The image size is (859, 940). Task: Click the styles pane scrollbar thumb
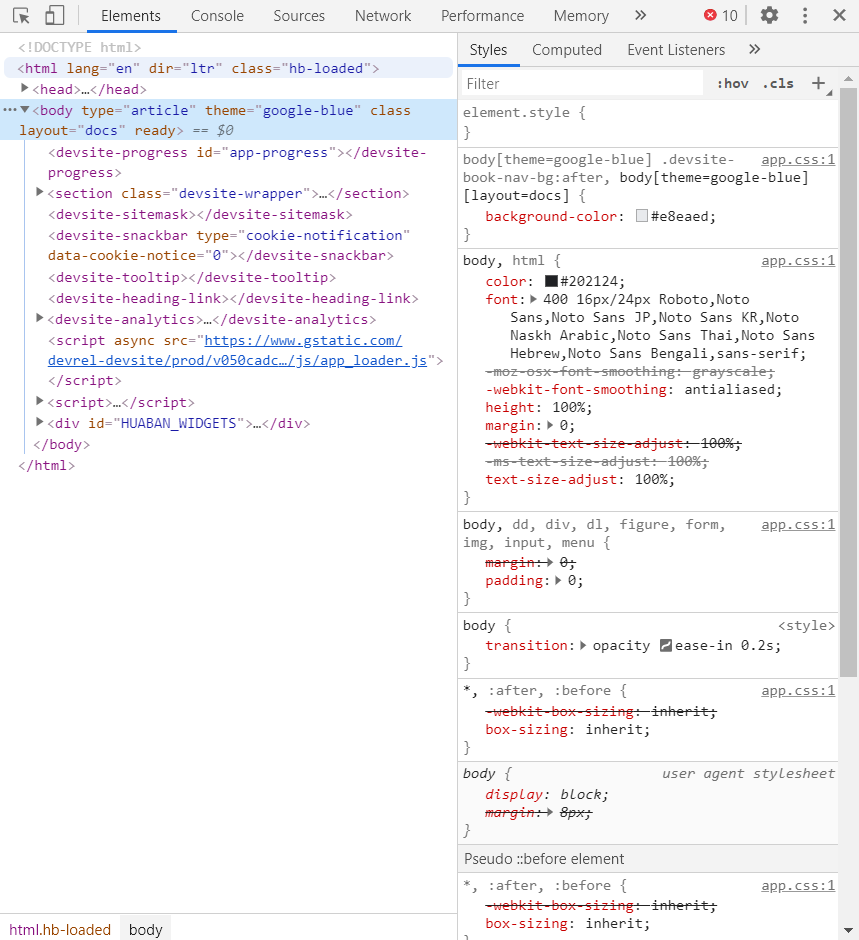848,382
